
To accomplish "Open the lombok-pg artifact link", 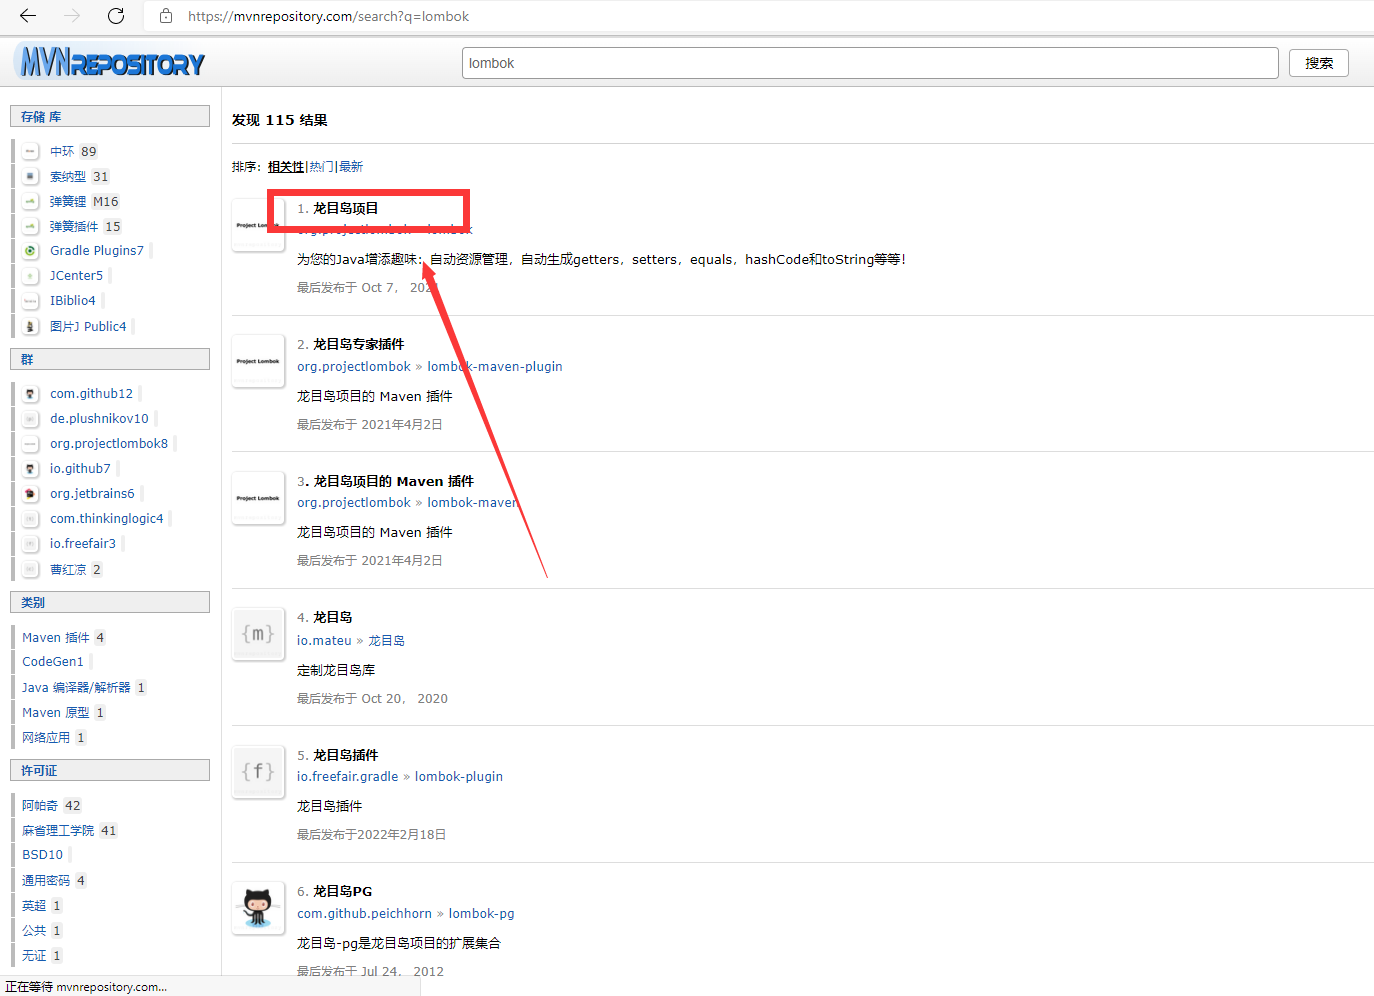I will (x=481, y=914).
